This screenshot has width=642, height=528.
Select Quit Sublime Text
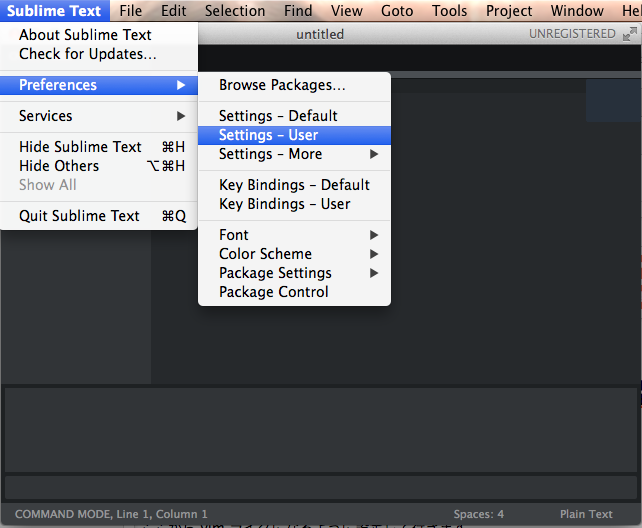[99, 216]
